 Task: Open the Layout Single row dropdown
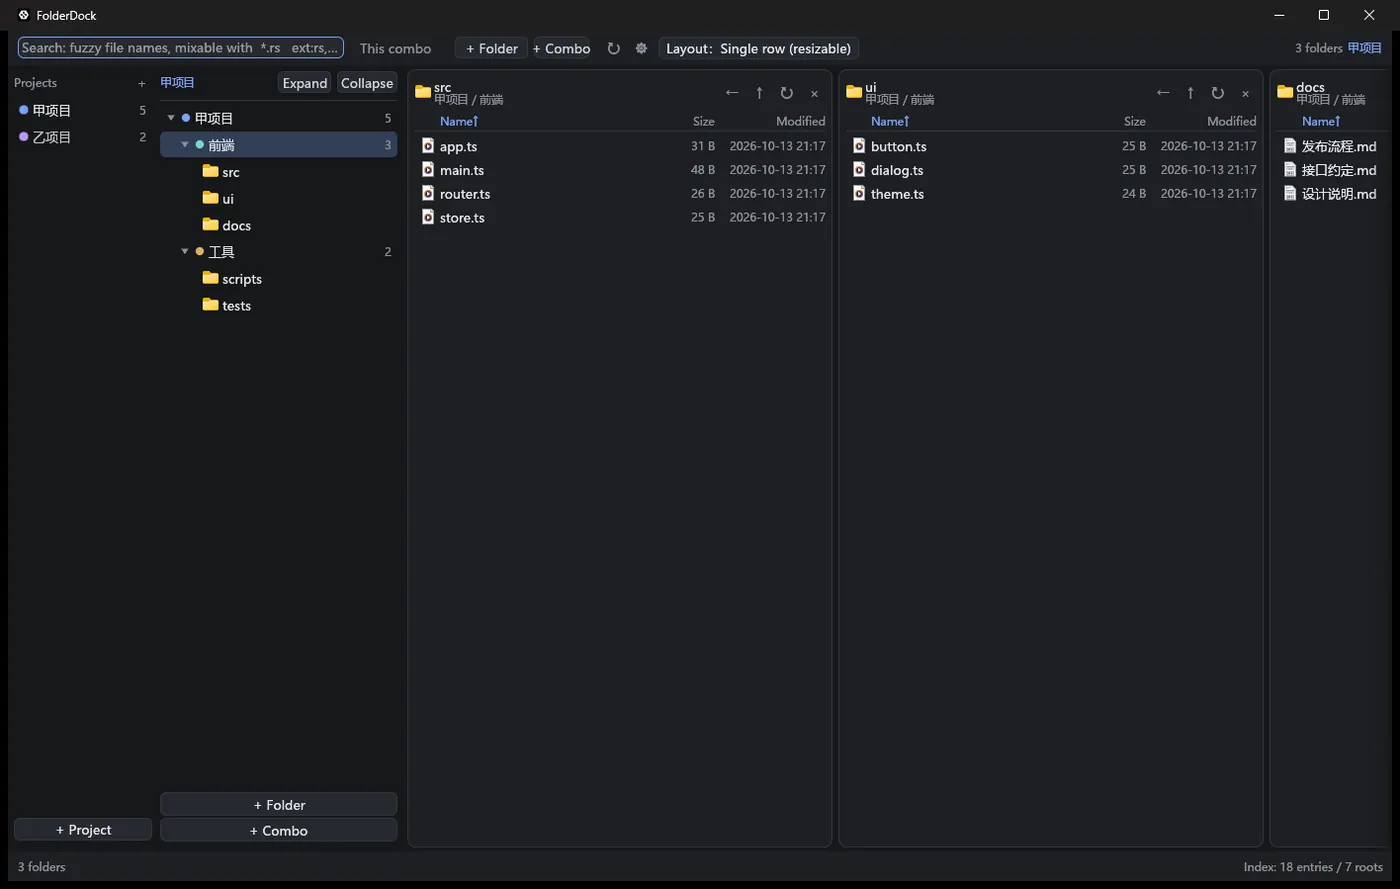click(x=759, y=48)
